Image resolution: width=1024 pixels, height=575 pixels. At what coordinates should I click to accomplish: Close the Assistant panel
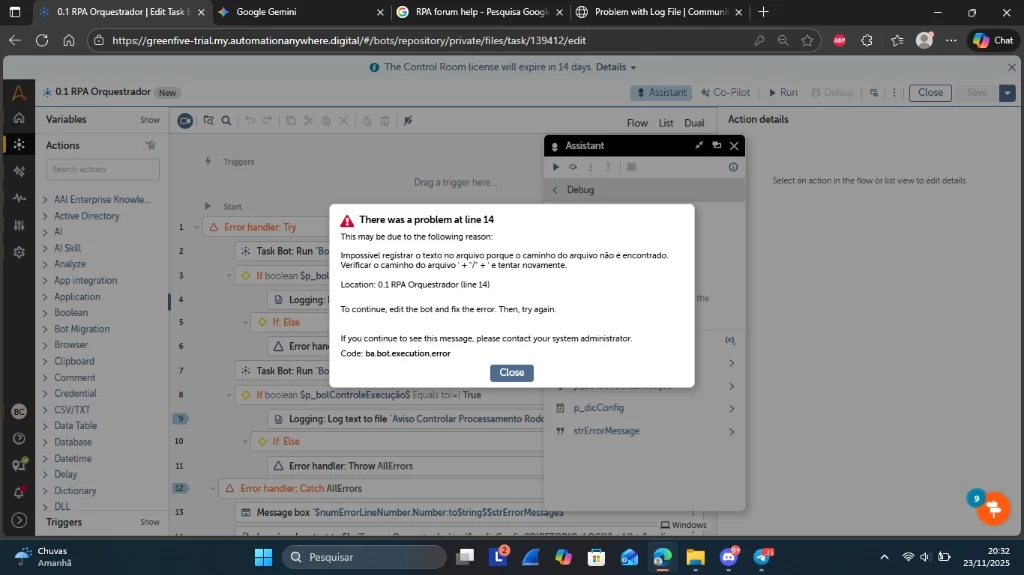tap(734, 146)
